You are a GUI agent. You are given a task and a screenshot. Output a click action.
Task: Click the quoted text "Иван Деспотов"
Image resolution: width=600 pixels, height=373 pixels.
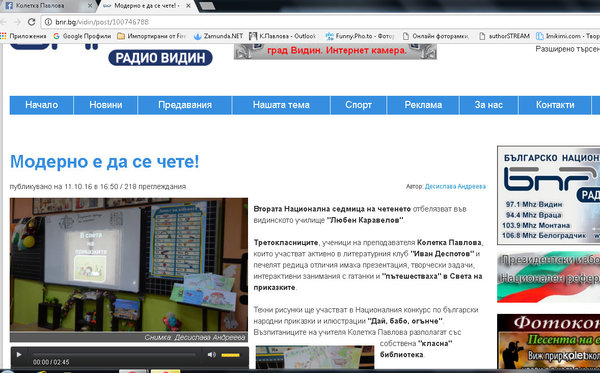tap(442, 253)
